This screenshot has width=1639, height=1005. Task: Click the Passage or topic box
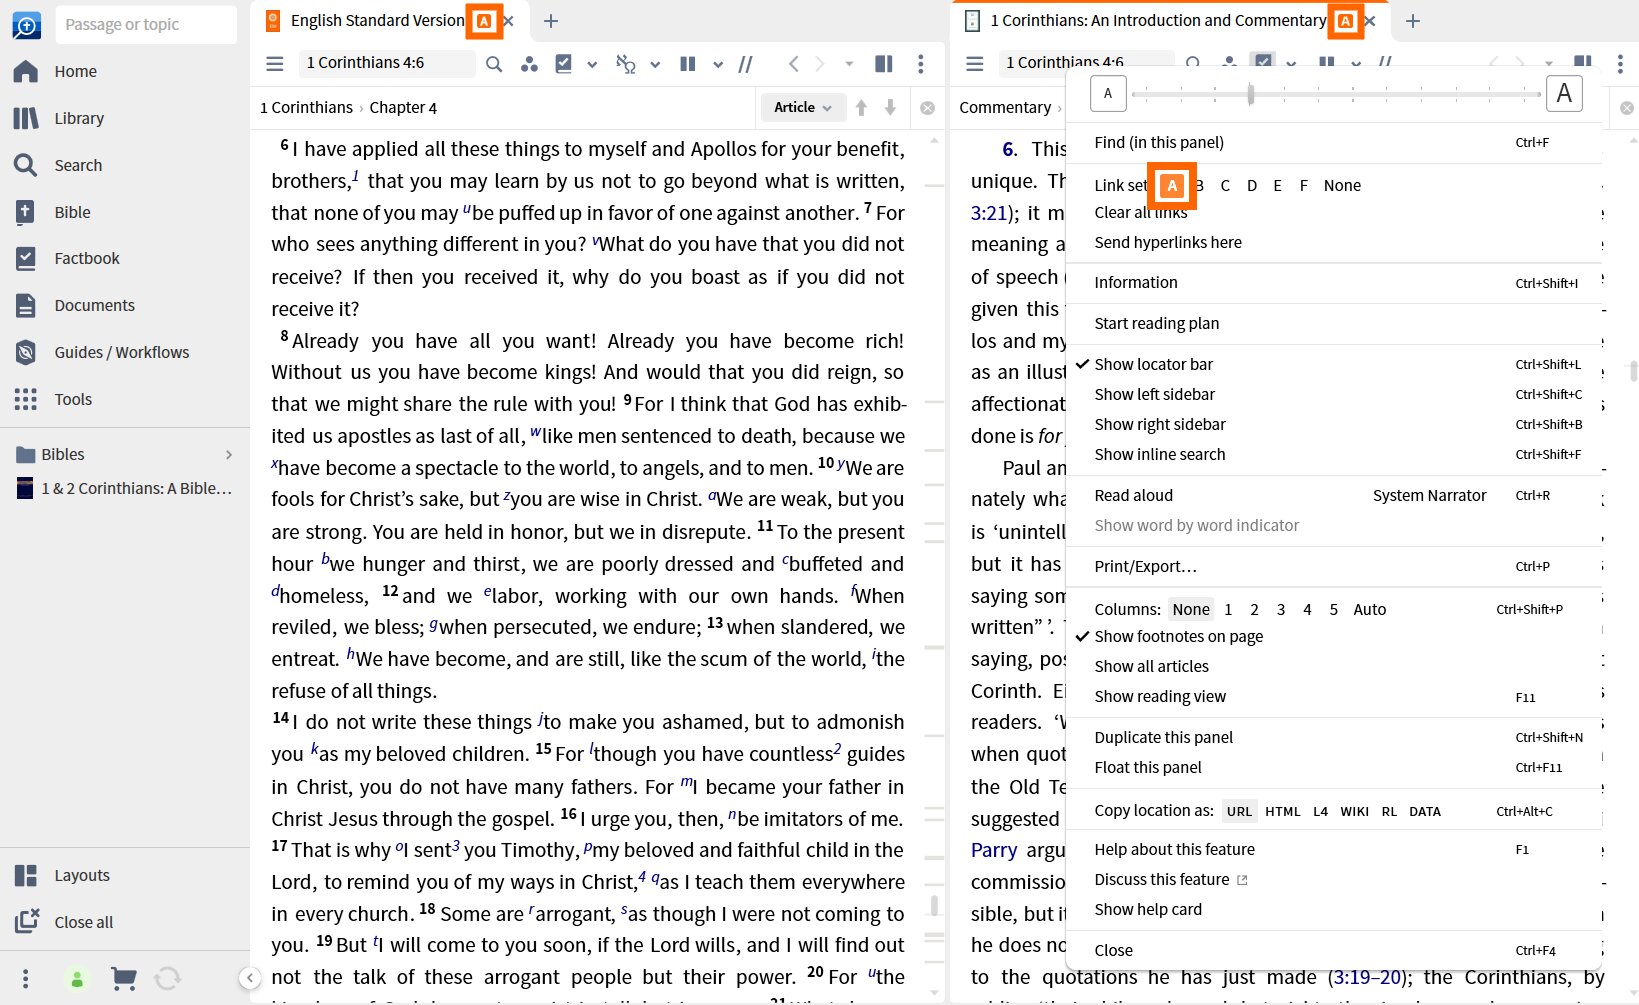click(x=146, y=24)
